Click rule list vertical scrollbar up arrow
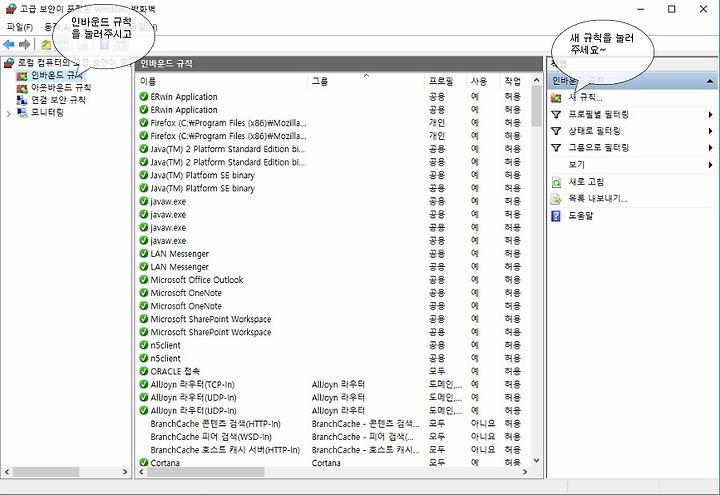The width and height of the screenshot is (720, 495). (536, 80)
